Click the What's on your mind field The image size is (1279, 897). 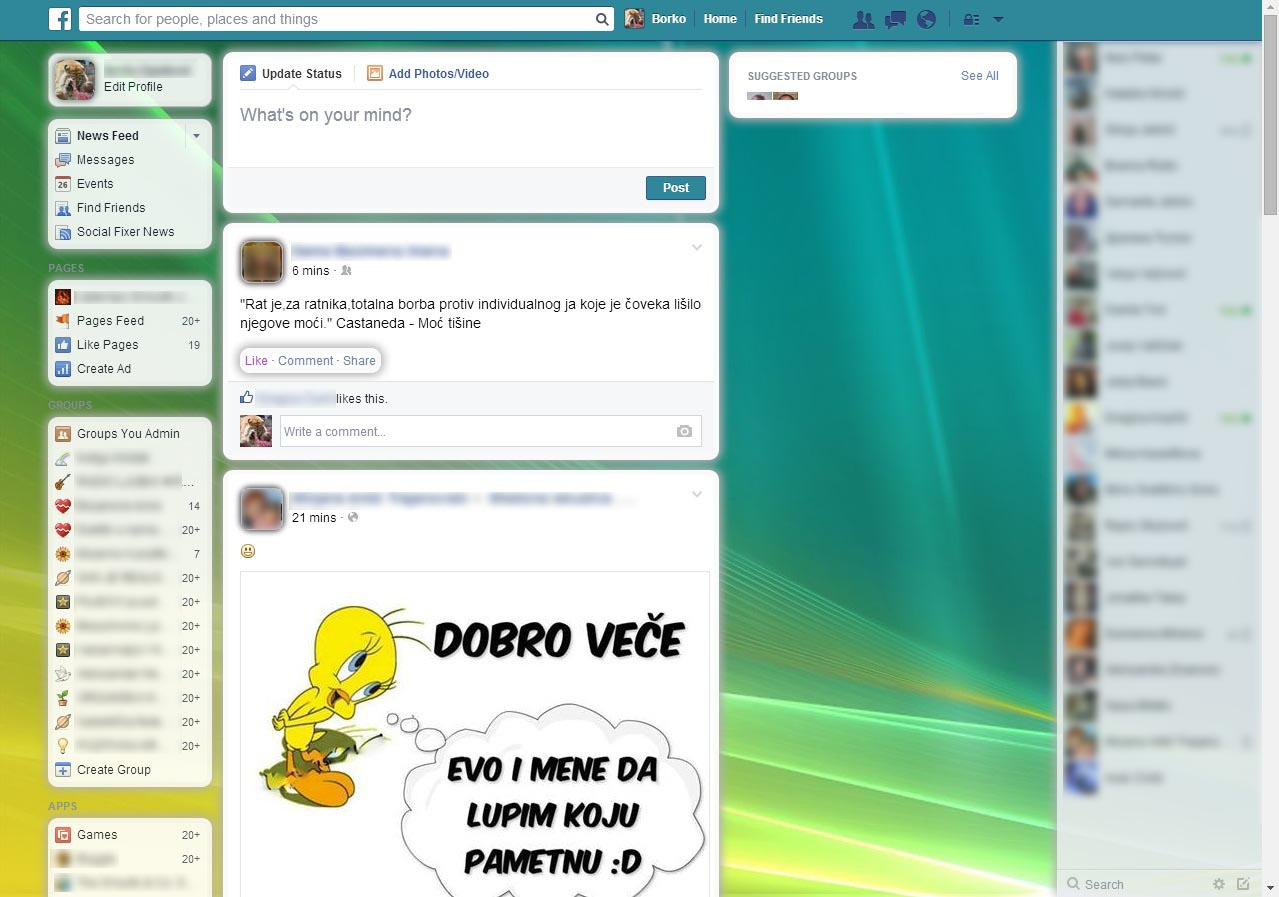click(471, 127)
